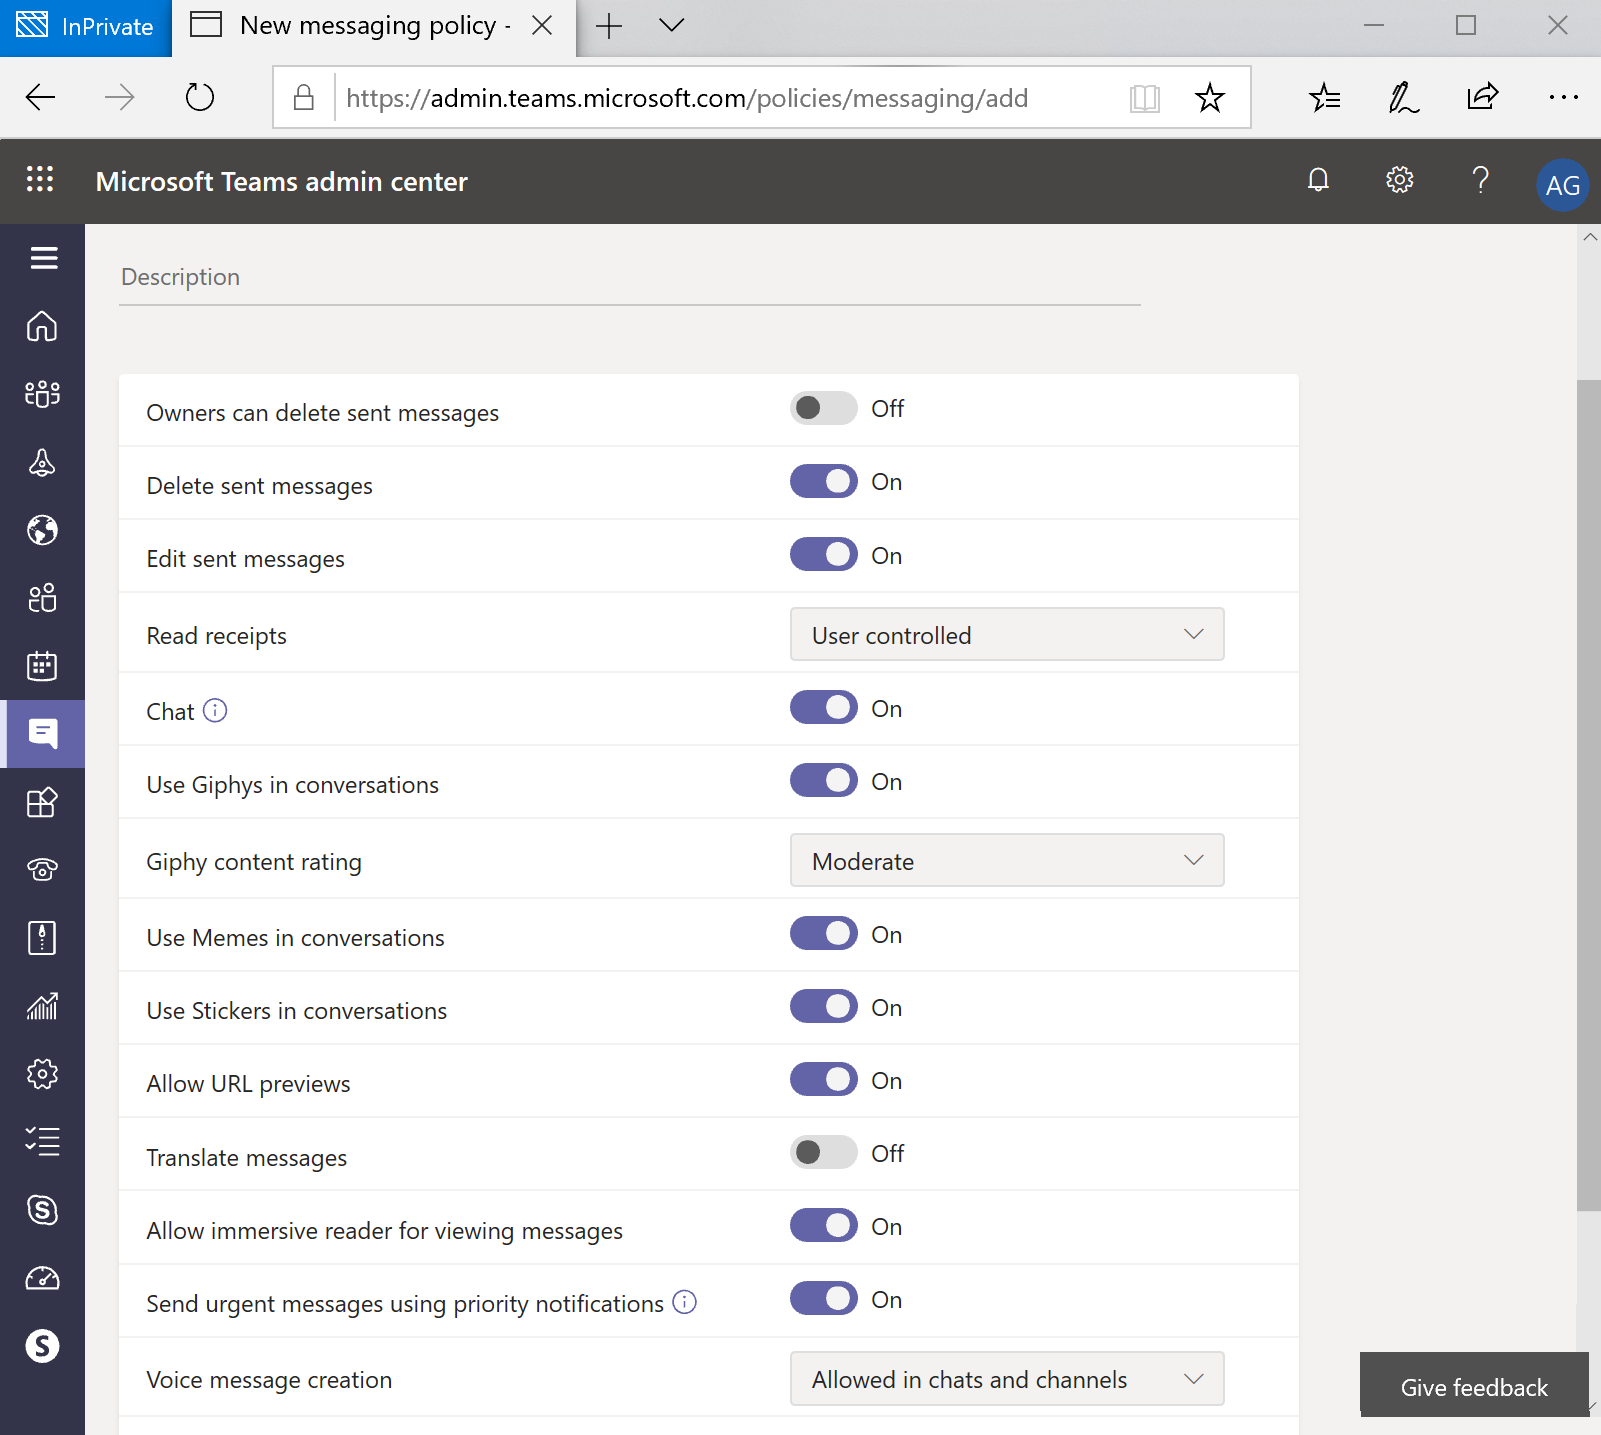Image resolution: width=1601 pixels, height=1435 pixels.
Task: Open Giphy content rating dropdown
Action: point(1007,860)
